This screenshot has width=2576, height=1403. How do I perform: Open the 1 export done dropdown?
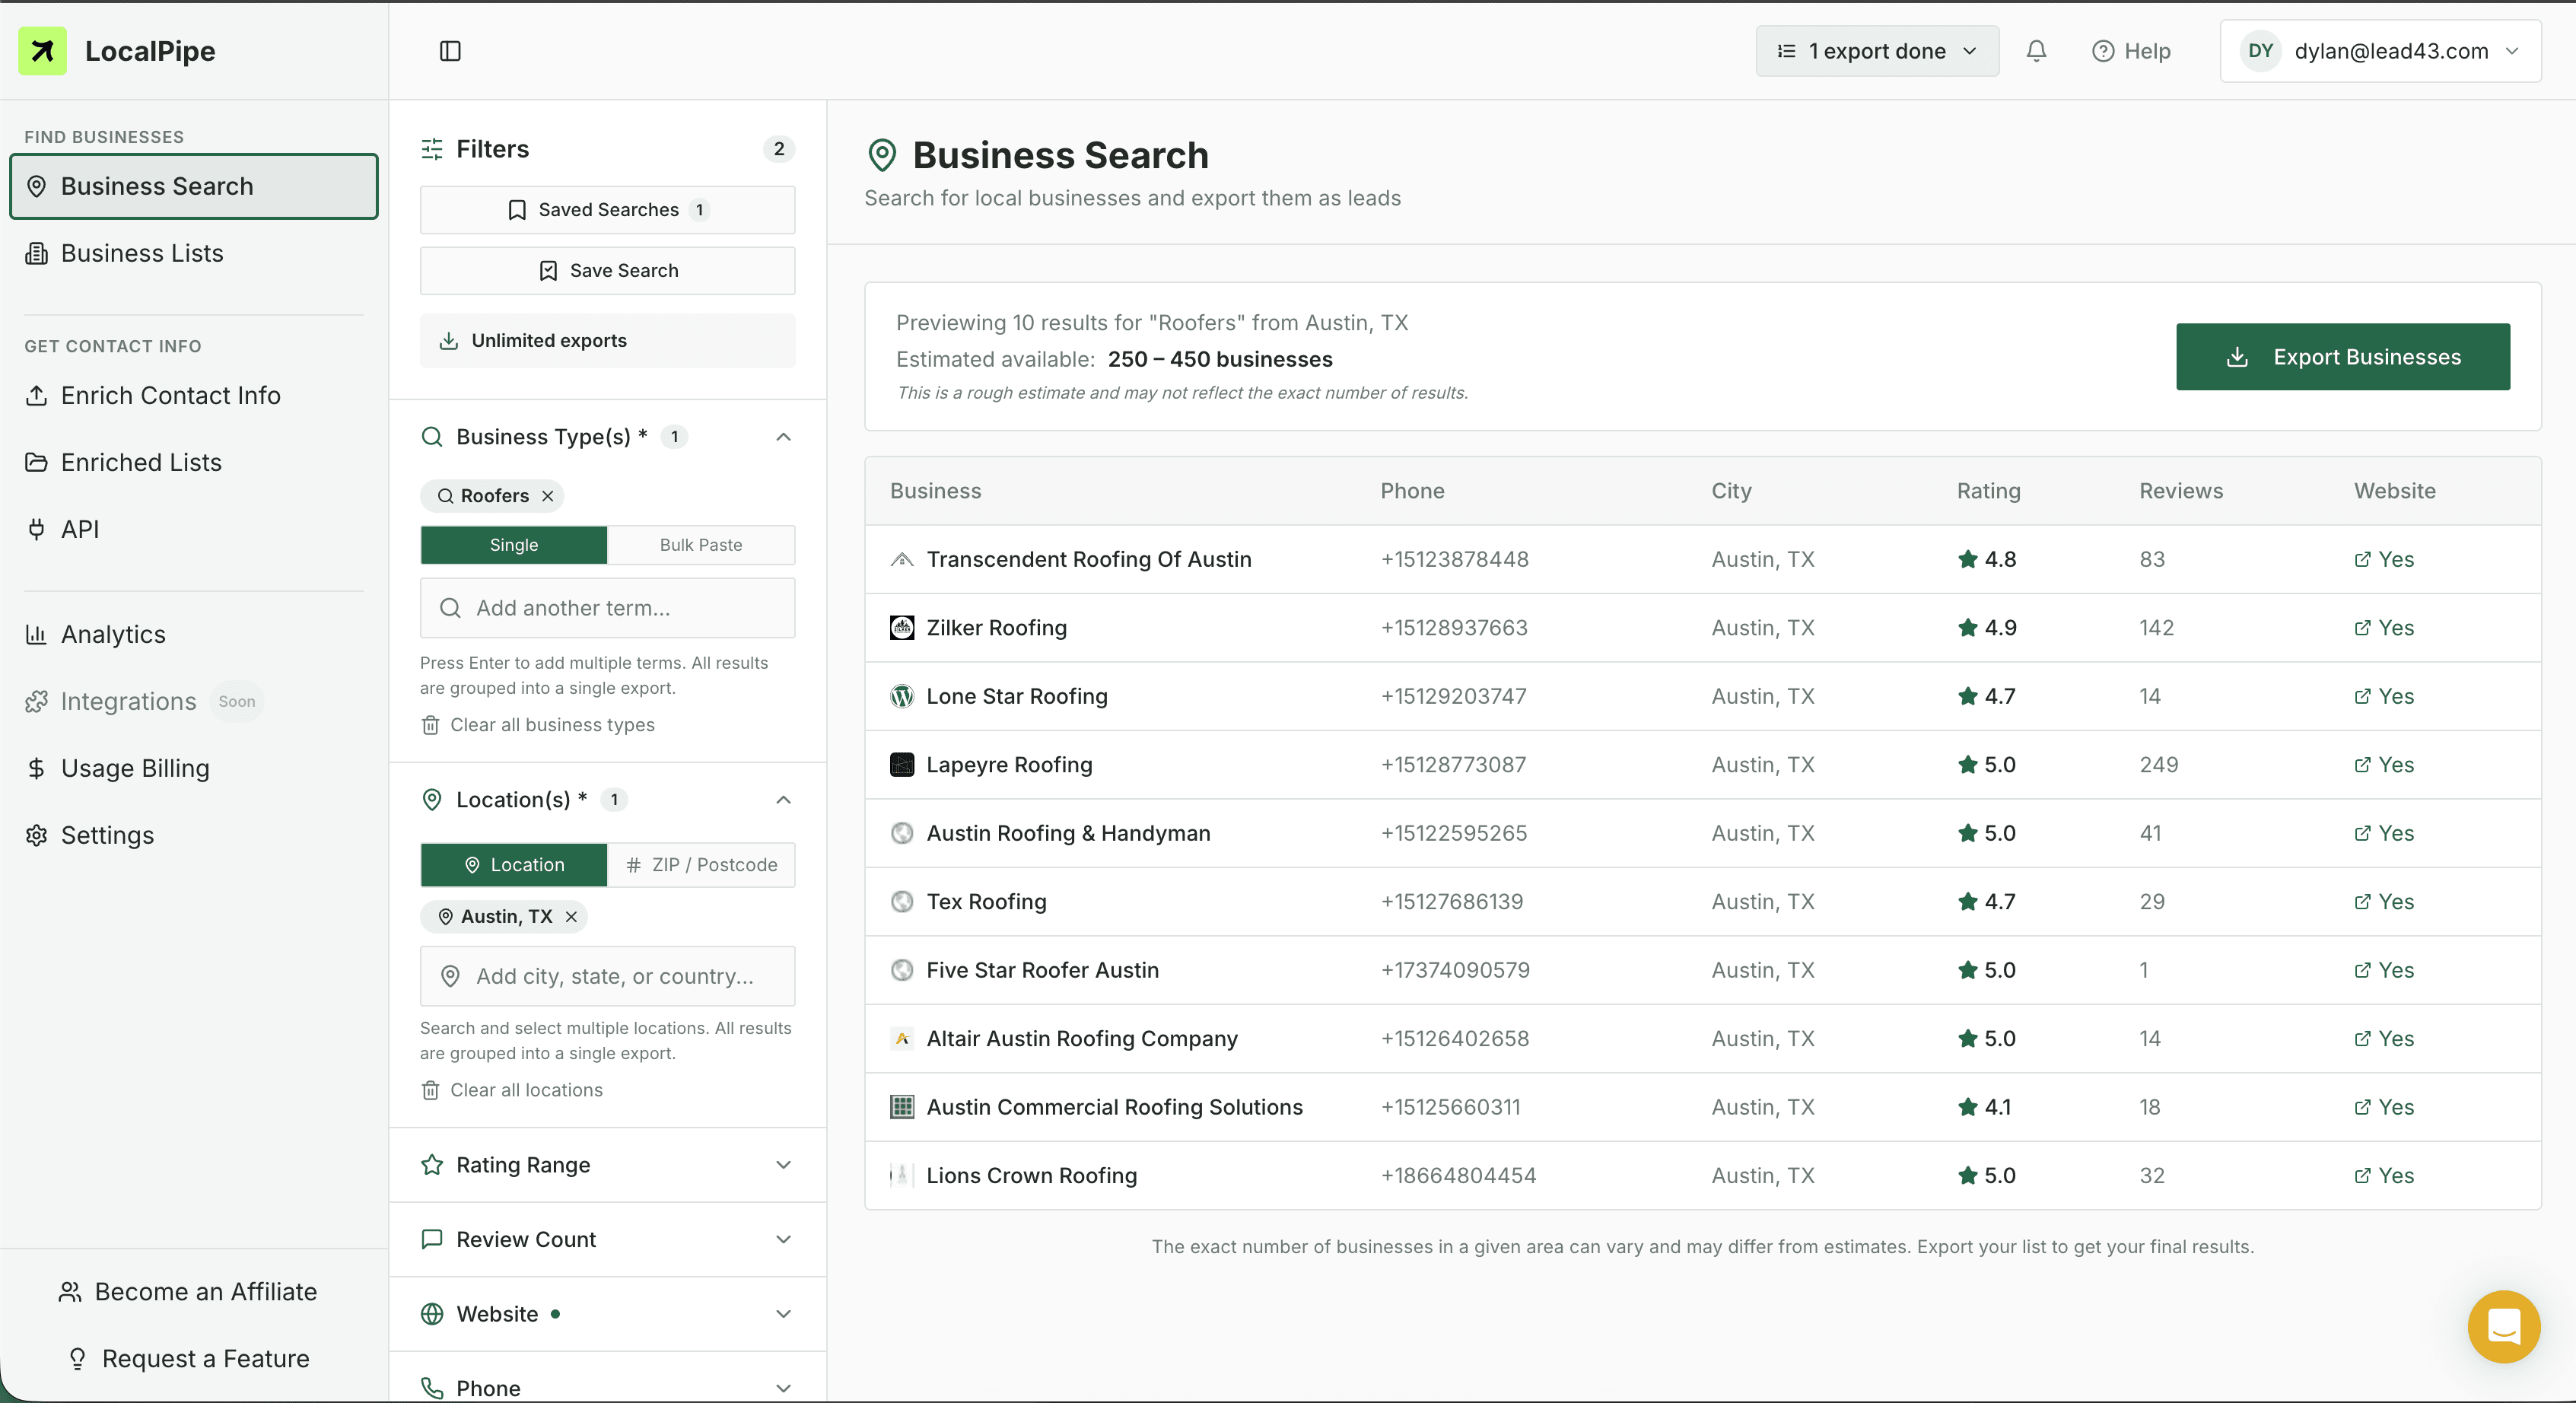point(1877,50)
